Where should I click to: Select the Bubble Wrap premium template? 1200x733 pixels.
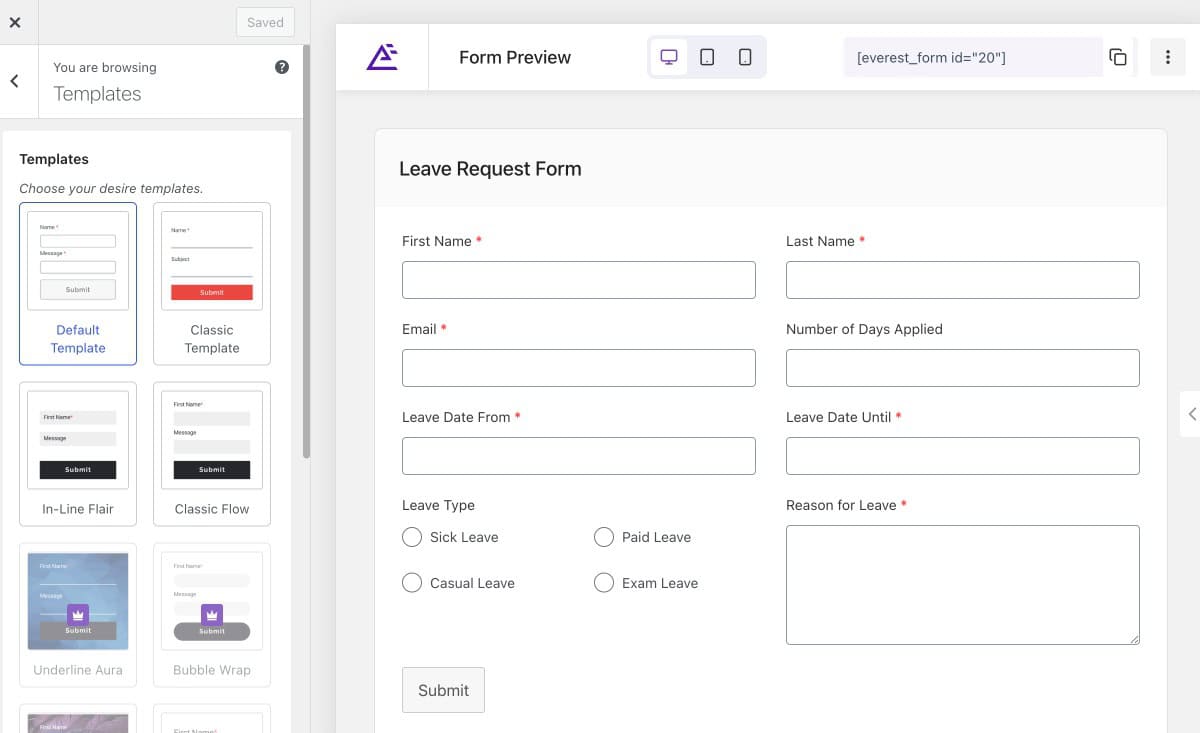(x=212, y=615)
